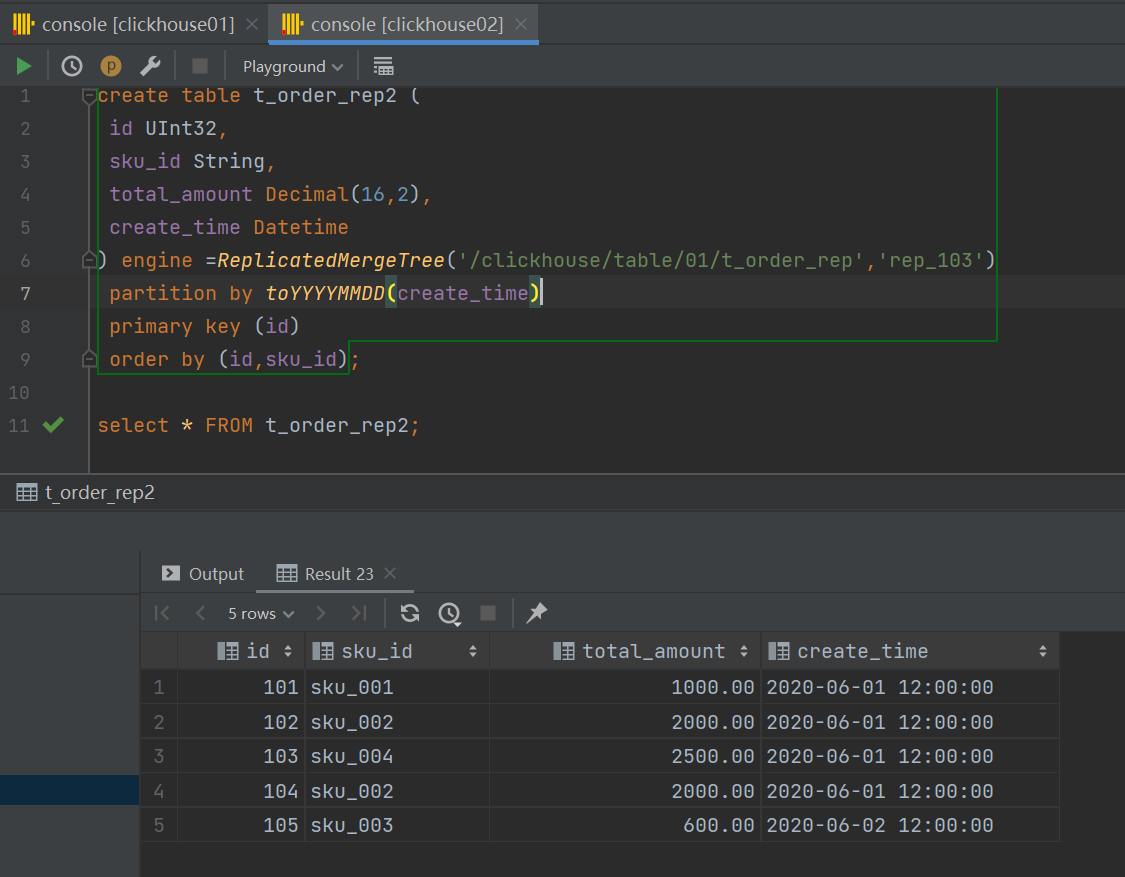1125x877 pixels.
Task: Open the Playground session dropdown
Action: click(x=293, y=66)
